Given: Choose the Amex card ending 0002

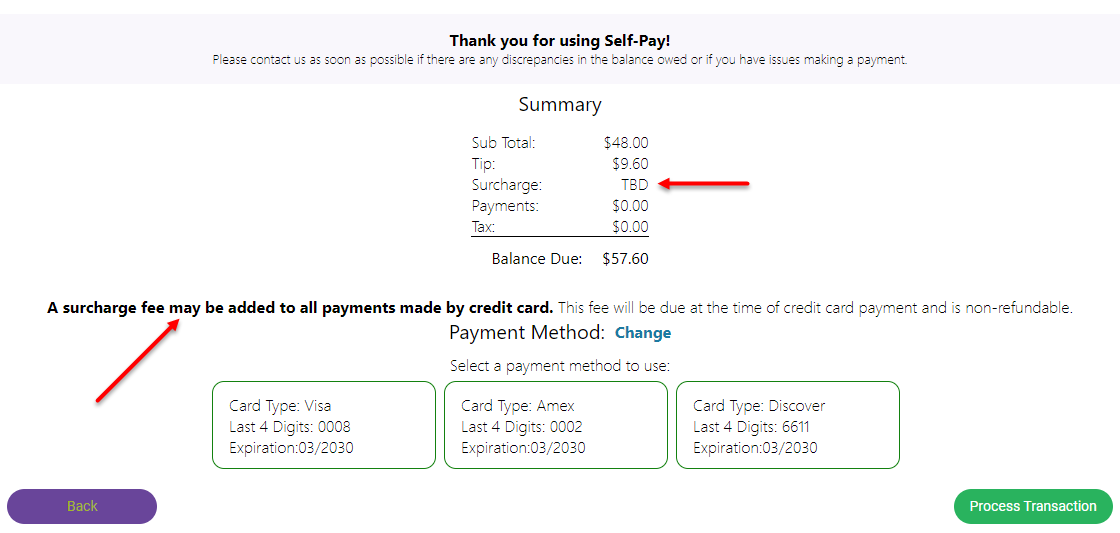Looking at the screenshot, I should click(x=556, y=425).
